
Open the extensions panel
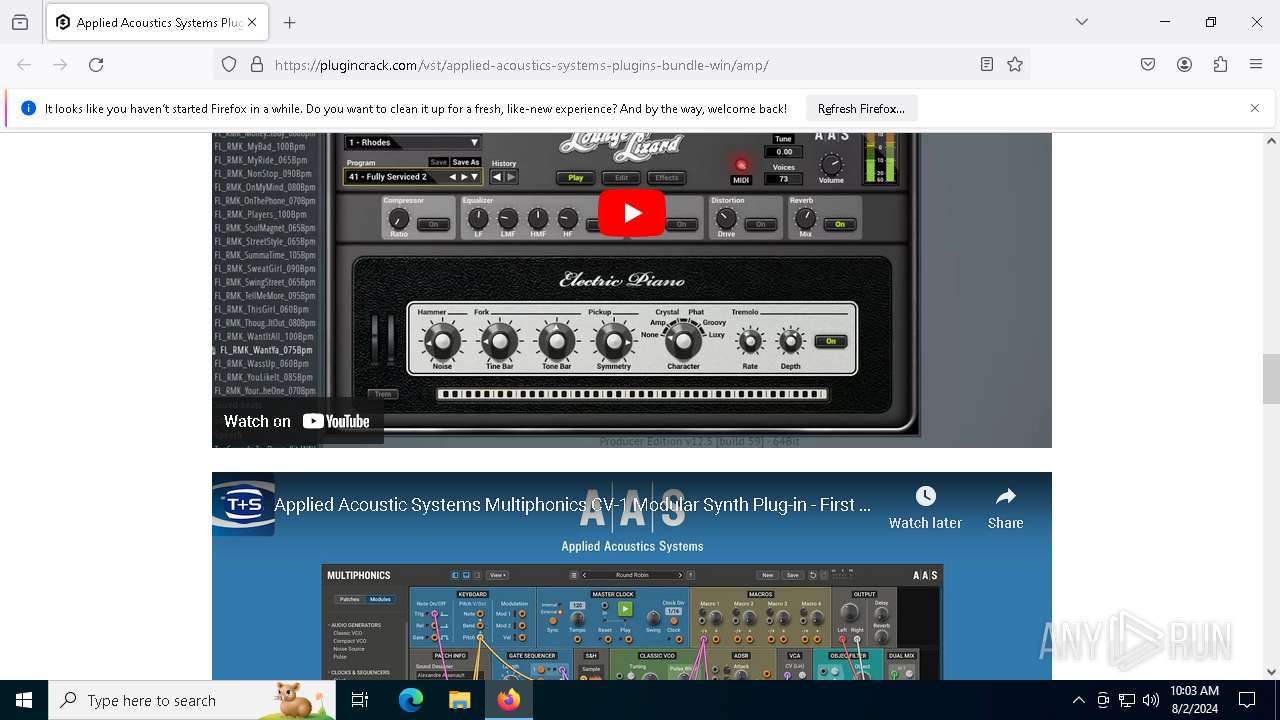1220,65
